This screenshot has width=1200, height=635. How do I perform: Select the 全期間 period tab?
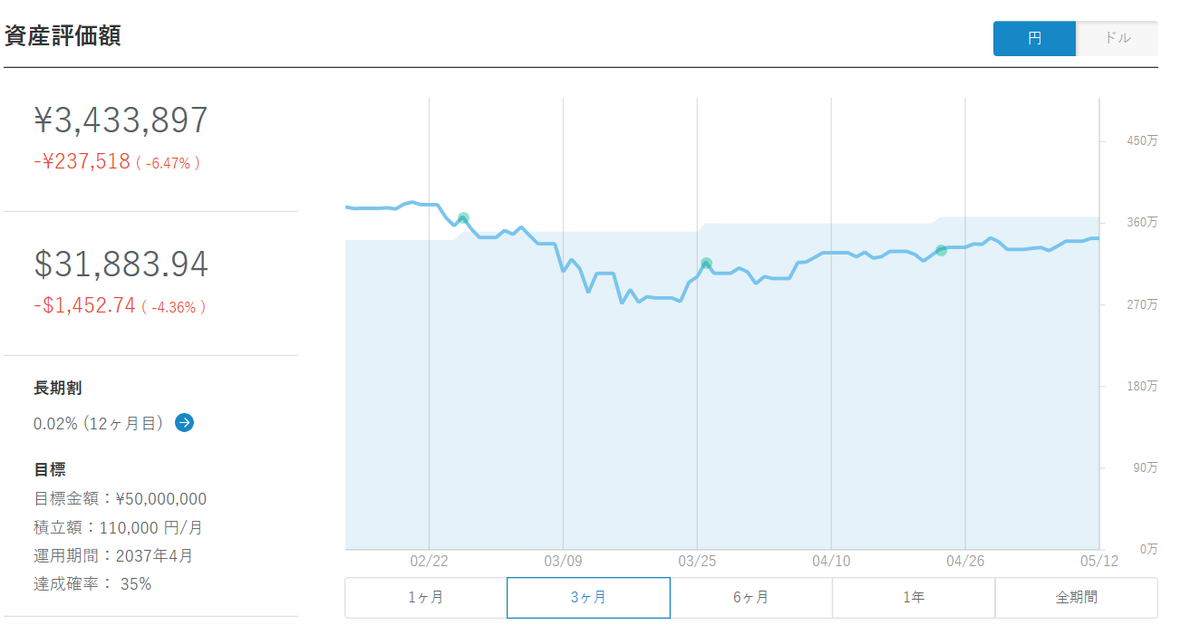click(1076, 598)
